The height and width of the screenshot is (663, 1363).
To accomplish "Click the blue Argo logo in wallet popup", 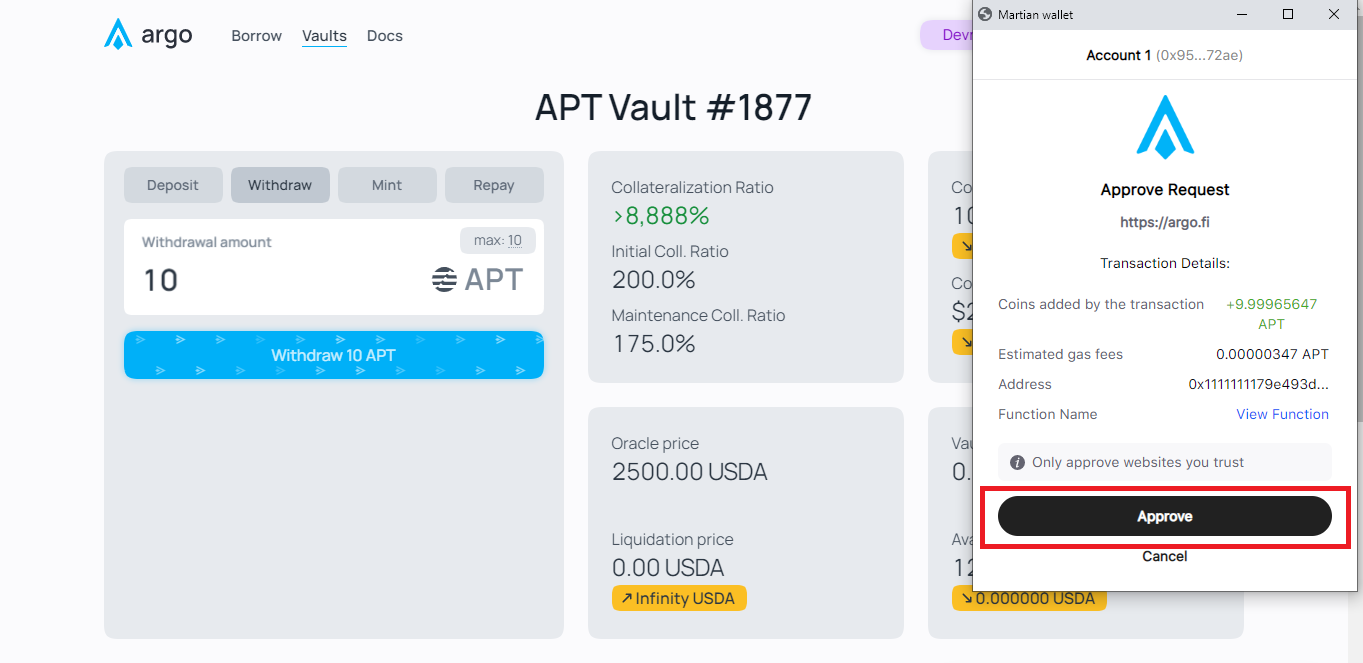I will 1165,128.
